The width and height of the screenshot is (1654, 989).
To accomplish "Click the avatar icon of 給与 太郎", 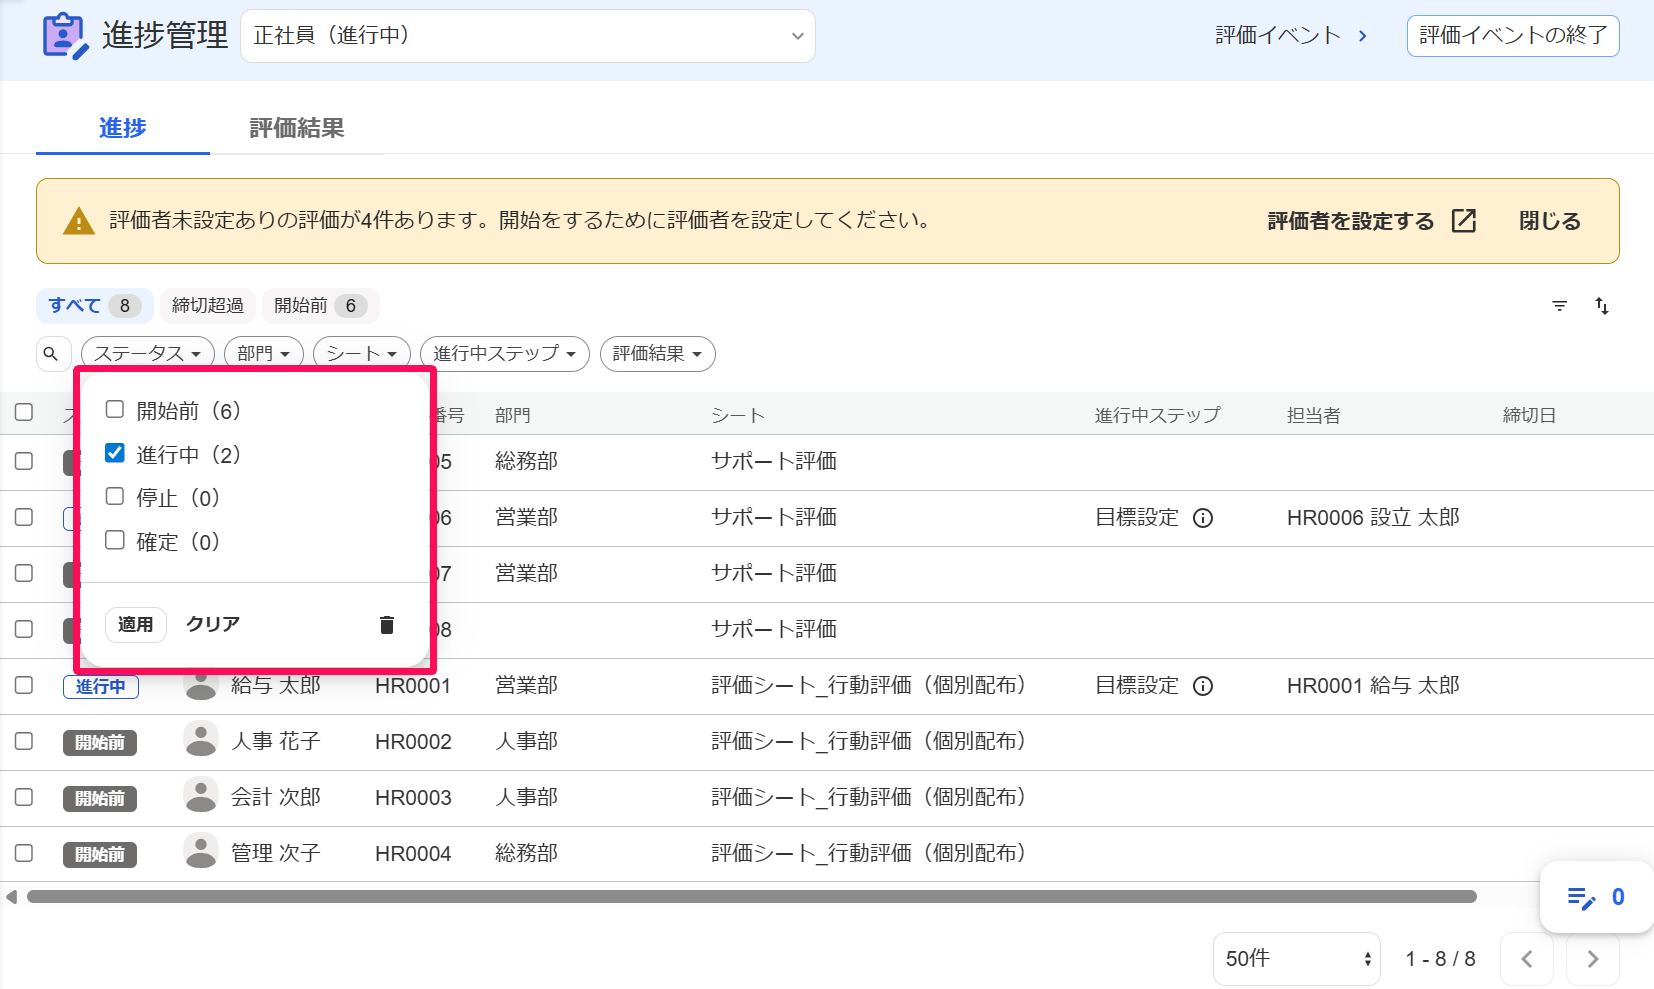I will [201, 685].
